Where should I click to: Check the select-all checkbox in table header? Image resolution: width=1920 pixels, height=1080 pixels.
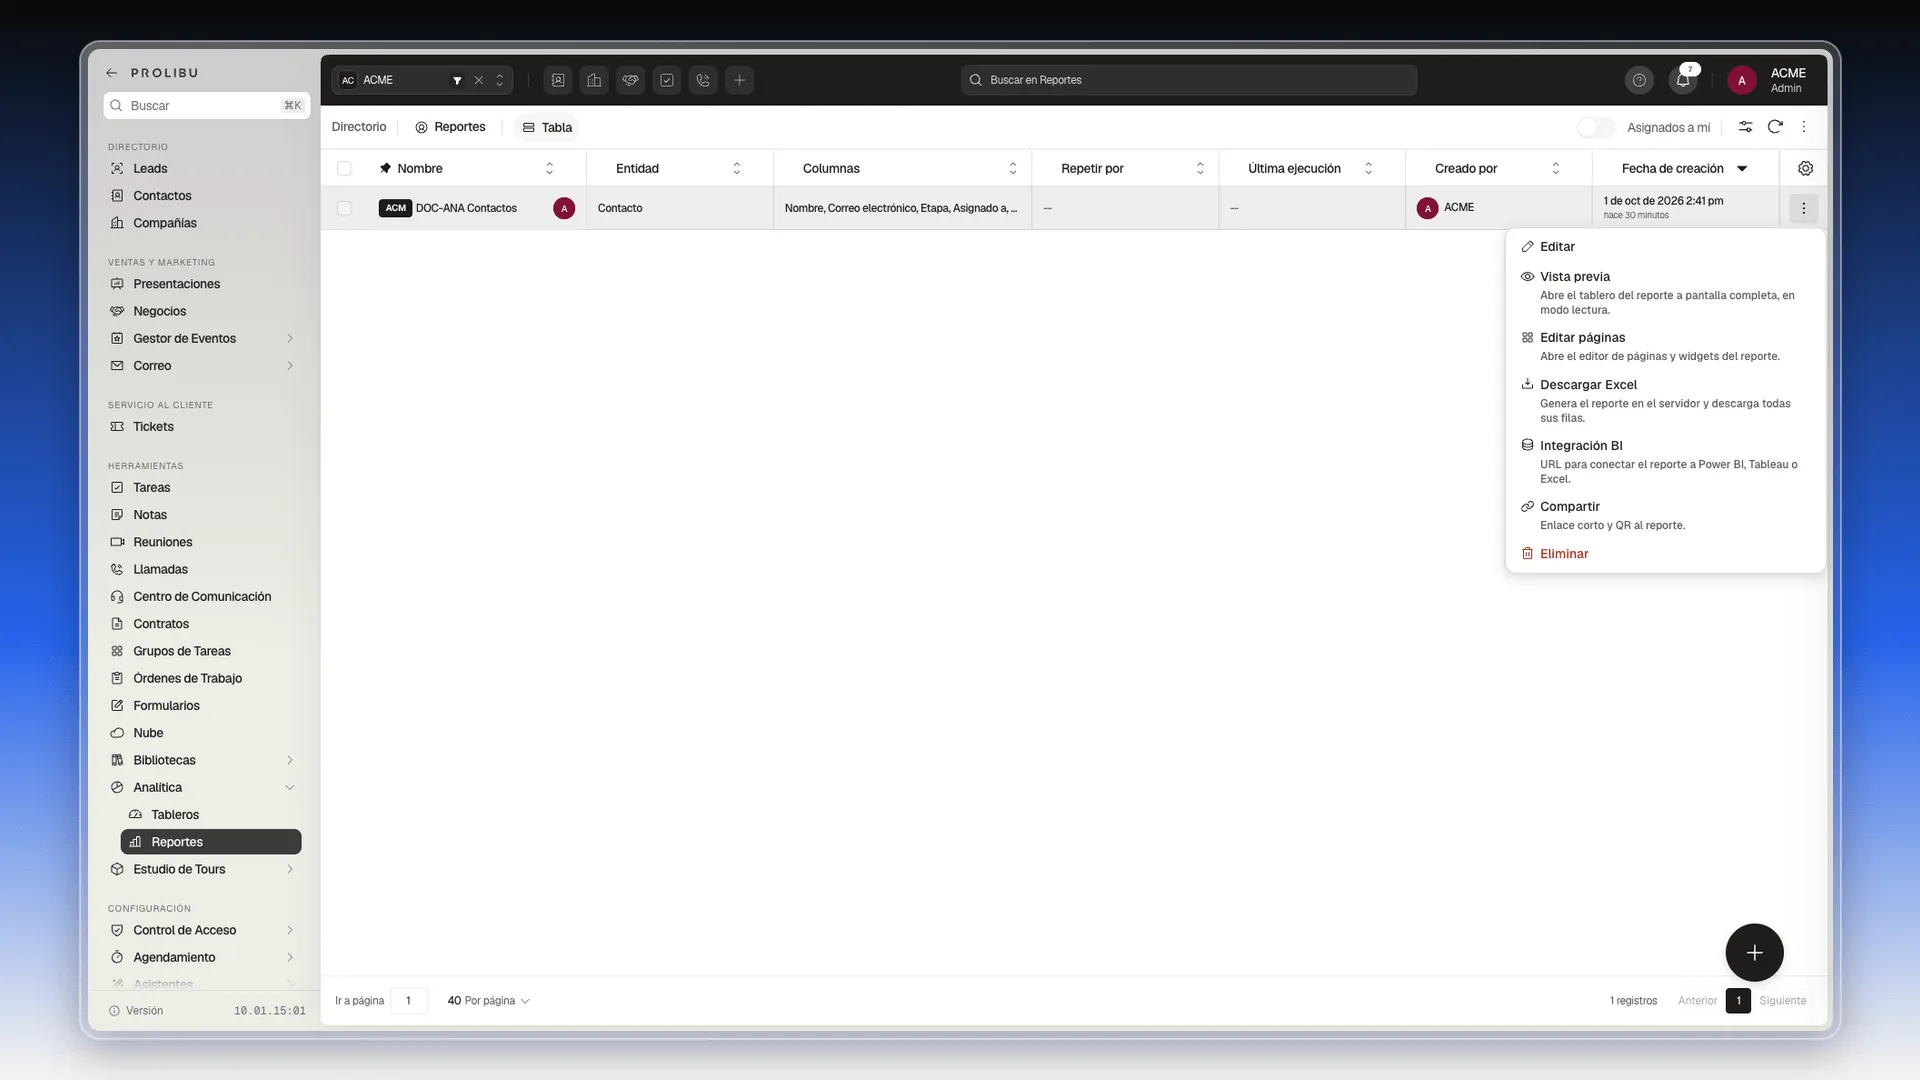(x=344, y=168)
